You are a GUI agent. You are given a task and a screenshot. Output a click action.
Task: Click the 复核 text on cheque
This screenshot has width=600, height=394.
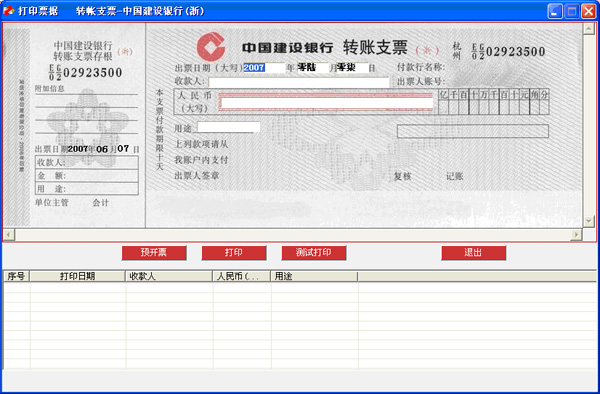[403, 176]
